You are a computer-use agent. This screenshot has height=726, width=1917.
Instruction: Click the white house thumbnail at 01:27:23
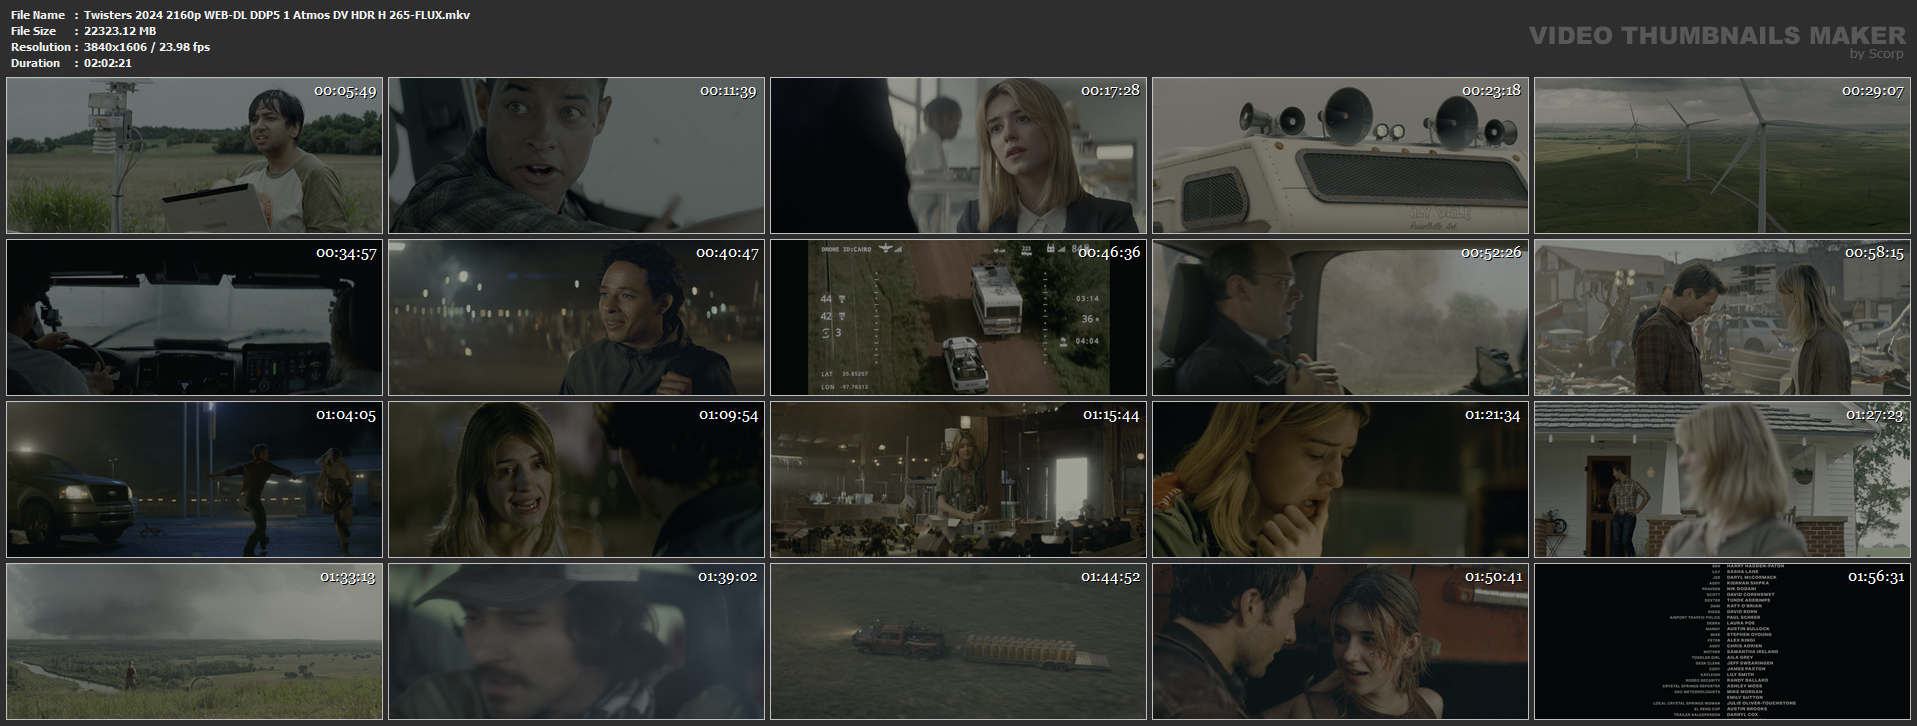coord(1722,480)
